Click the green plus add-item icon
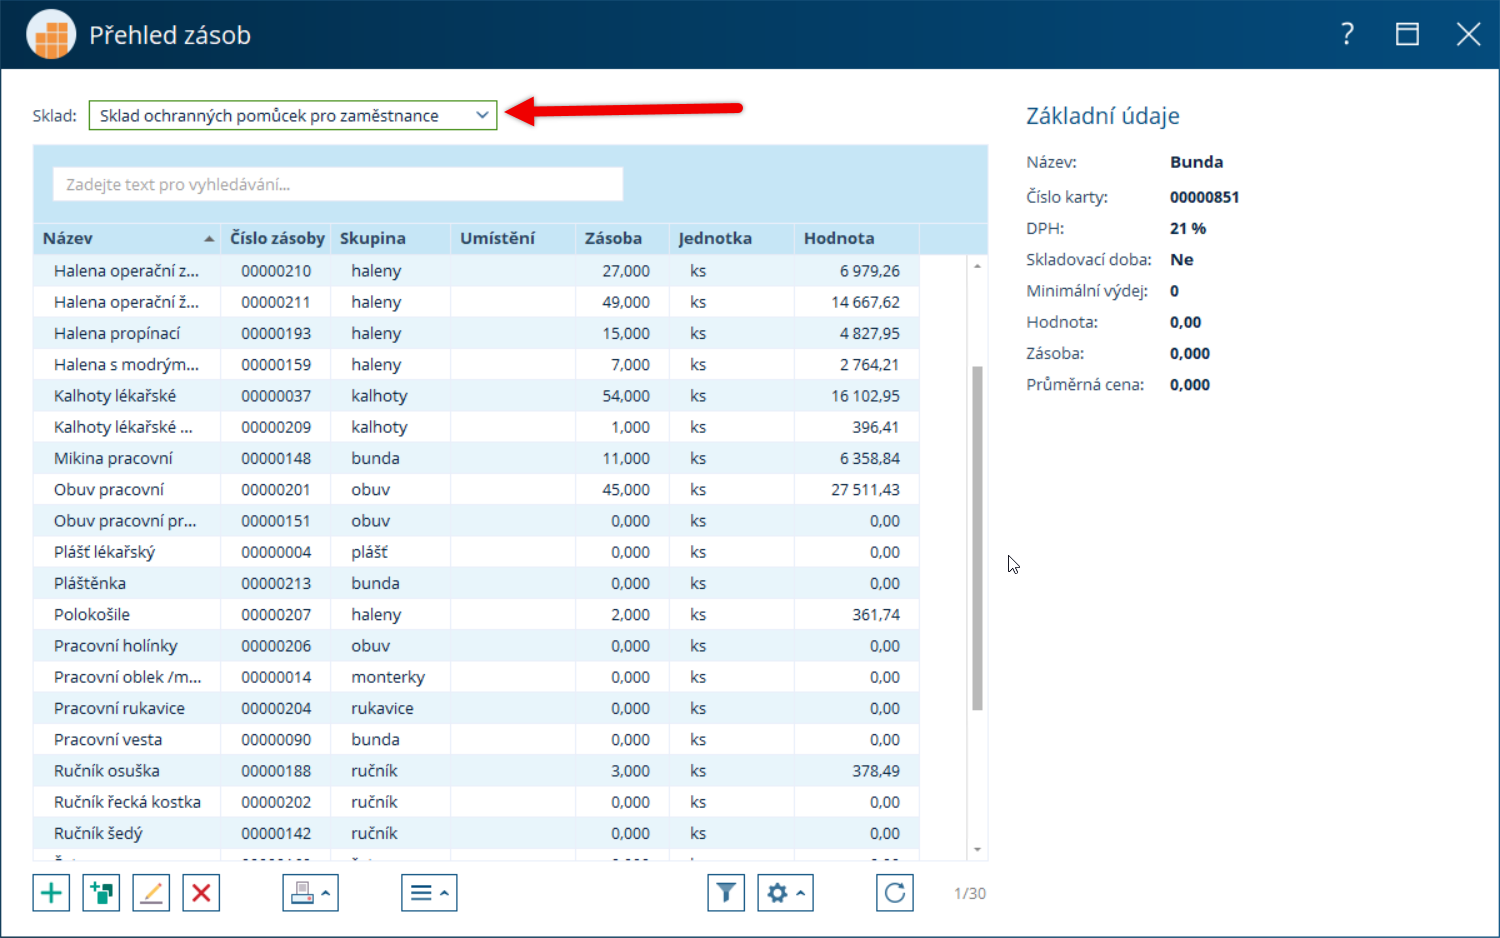 (51, 893)
